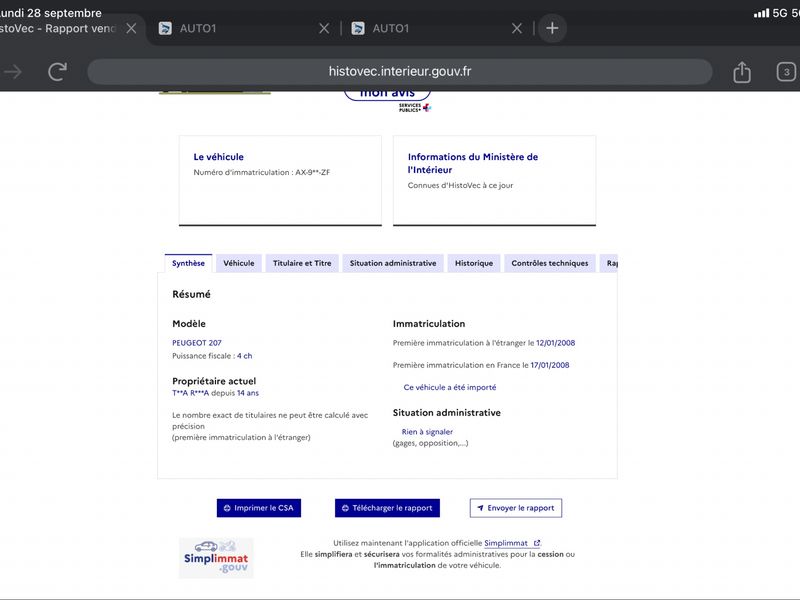The width and height of the screenshot is (800, 600).
Task: Click the mon avis services publics badge
Action: click(x=388, y=101)
